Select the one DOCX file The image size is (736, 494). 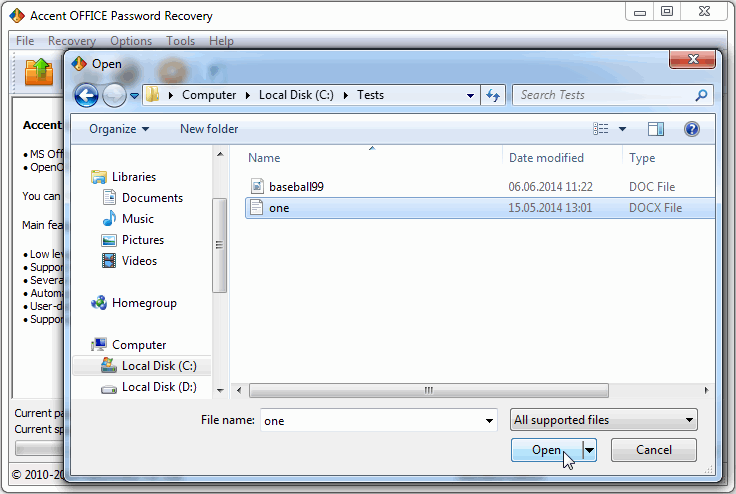tap(480, 208)
